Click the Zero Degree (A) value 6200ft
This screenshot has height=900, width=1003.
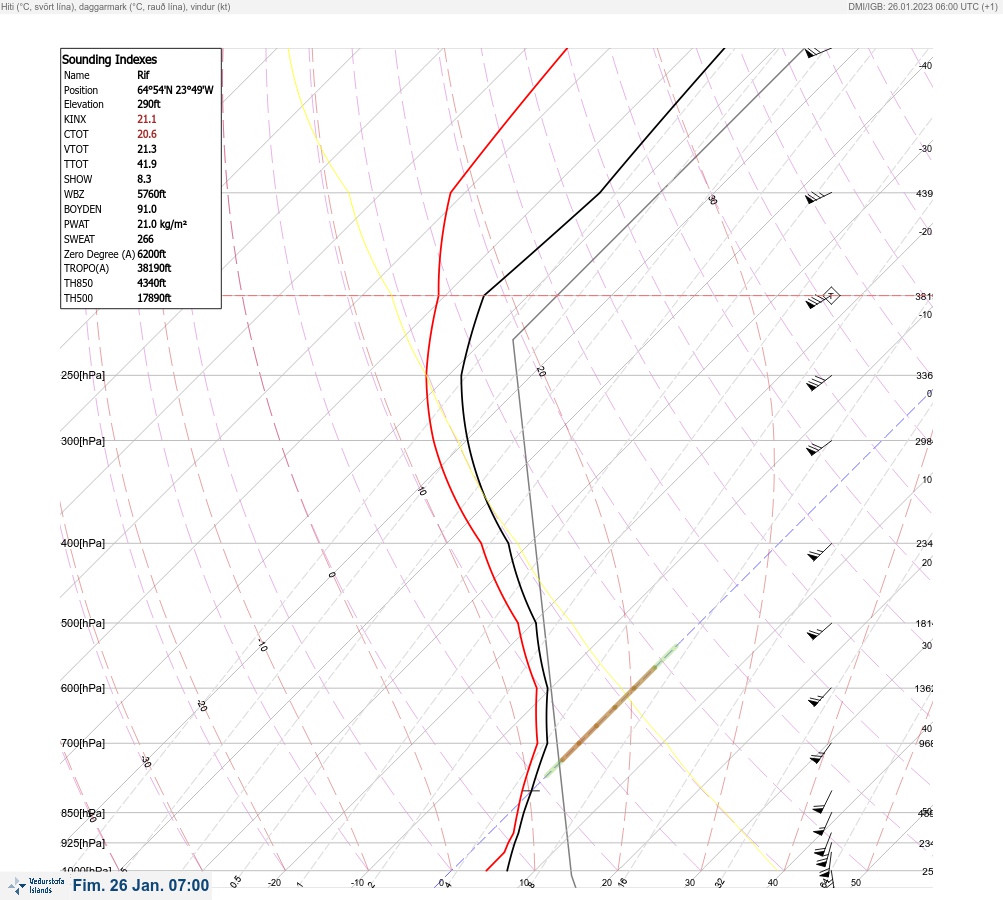tap(152, 254)
